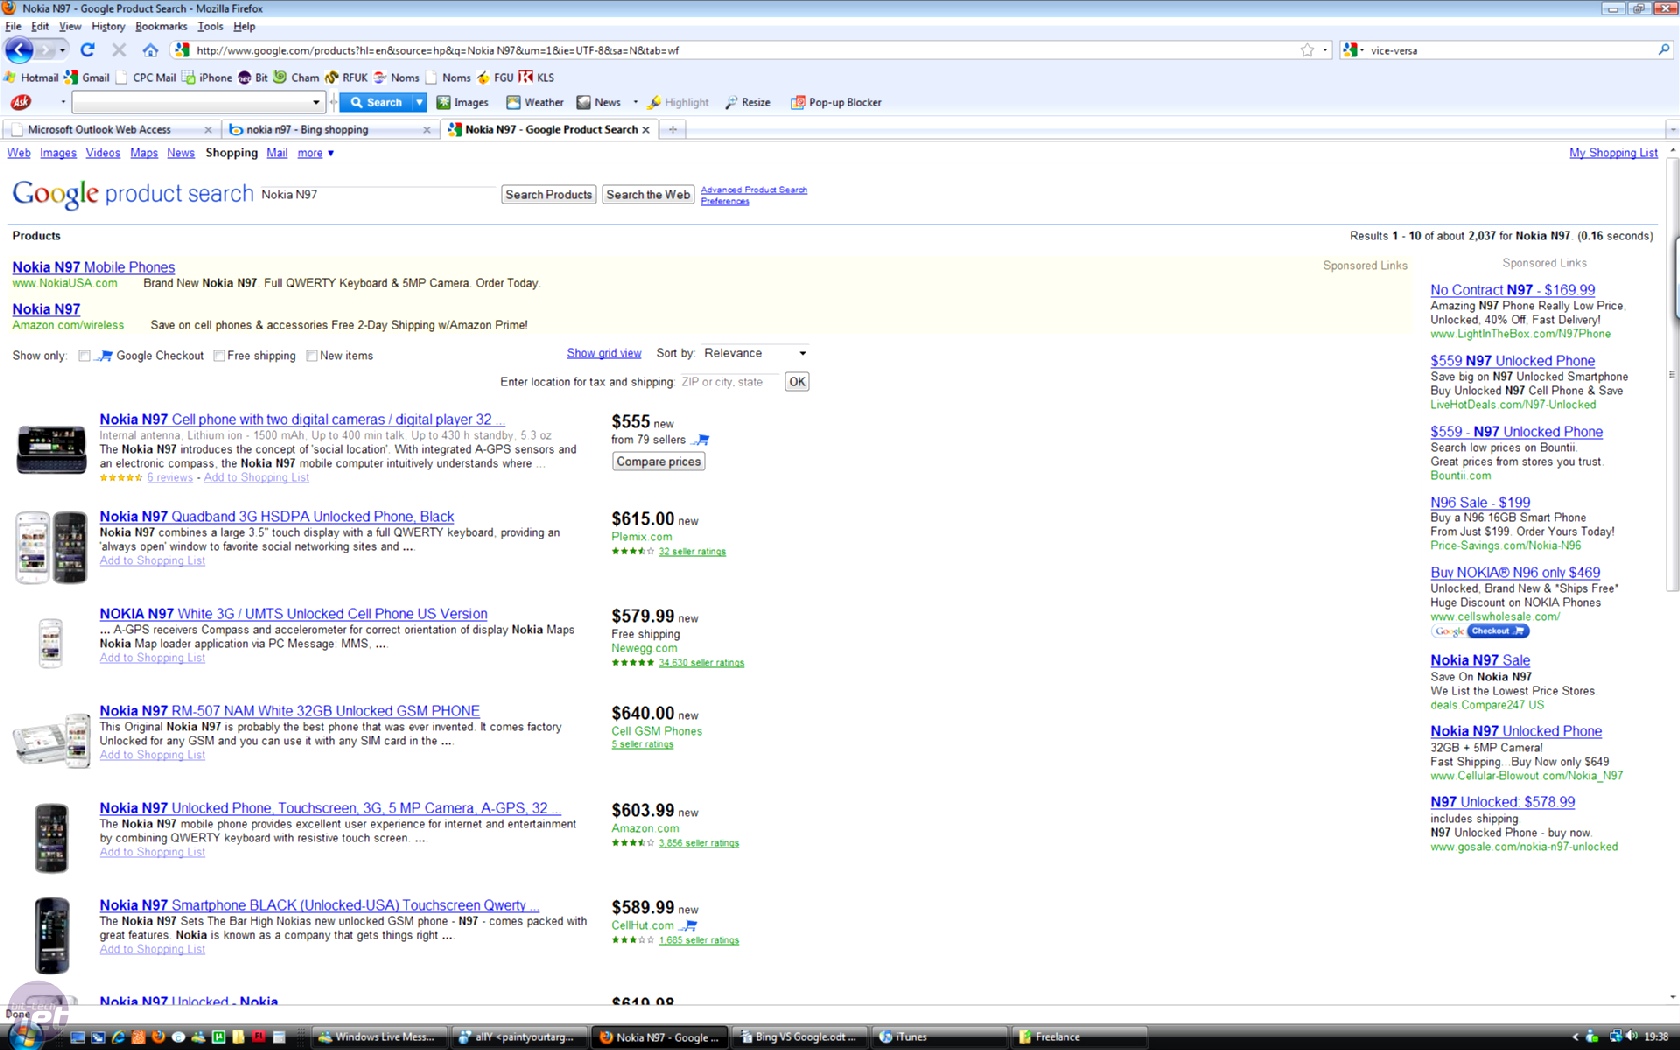Click the volume icon in the system tray
1680x1050 pixels.
pos(1632,1036)
